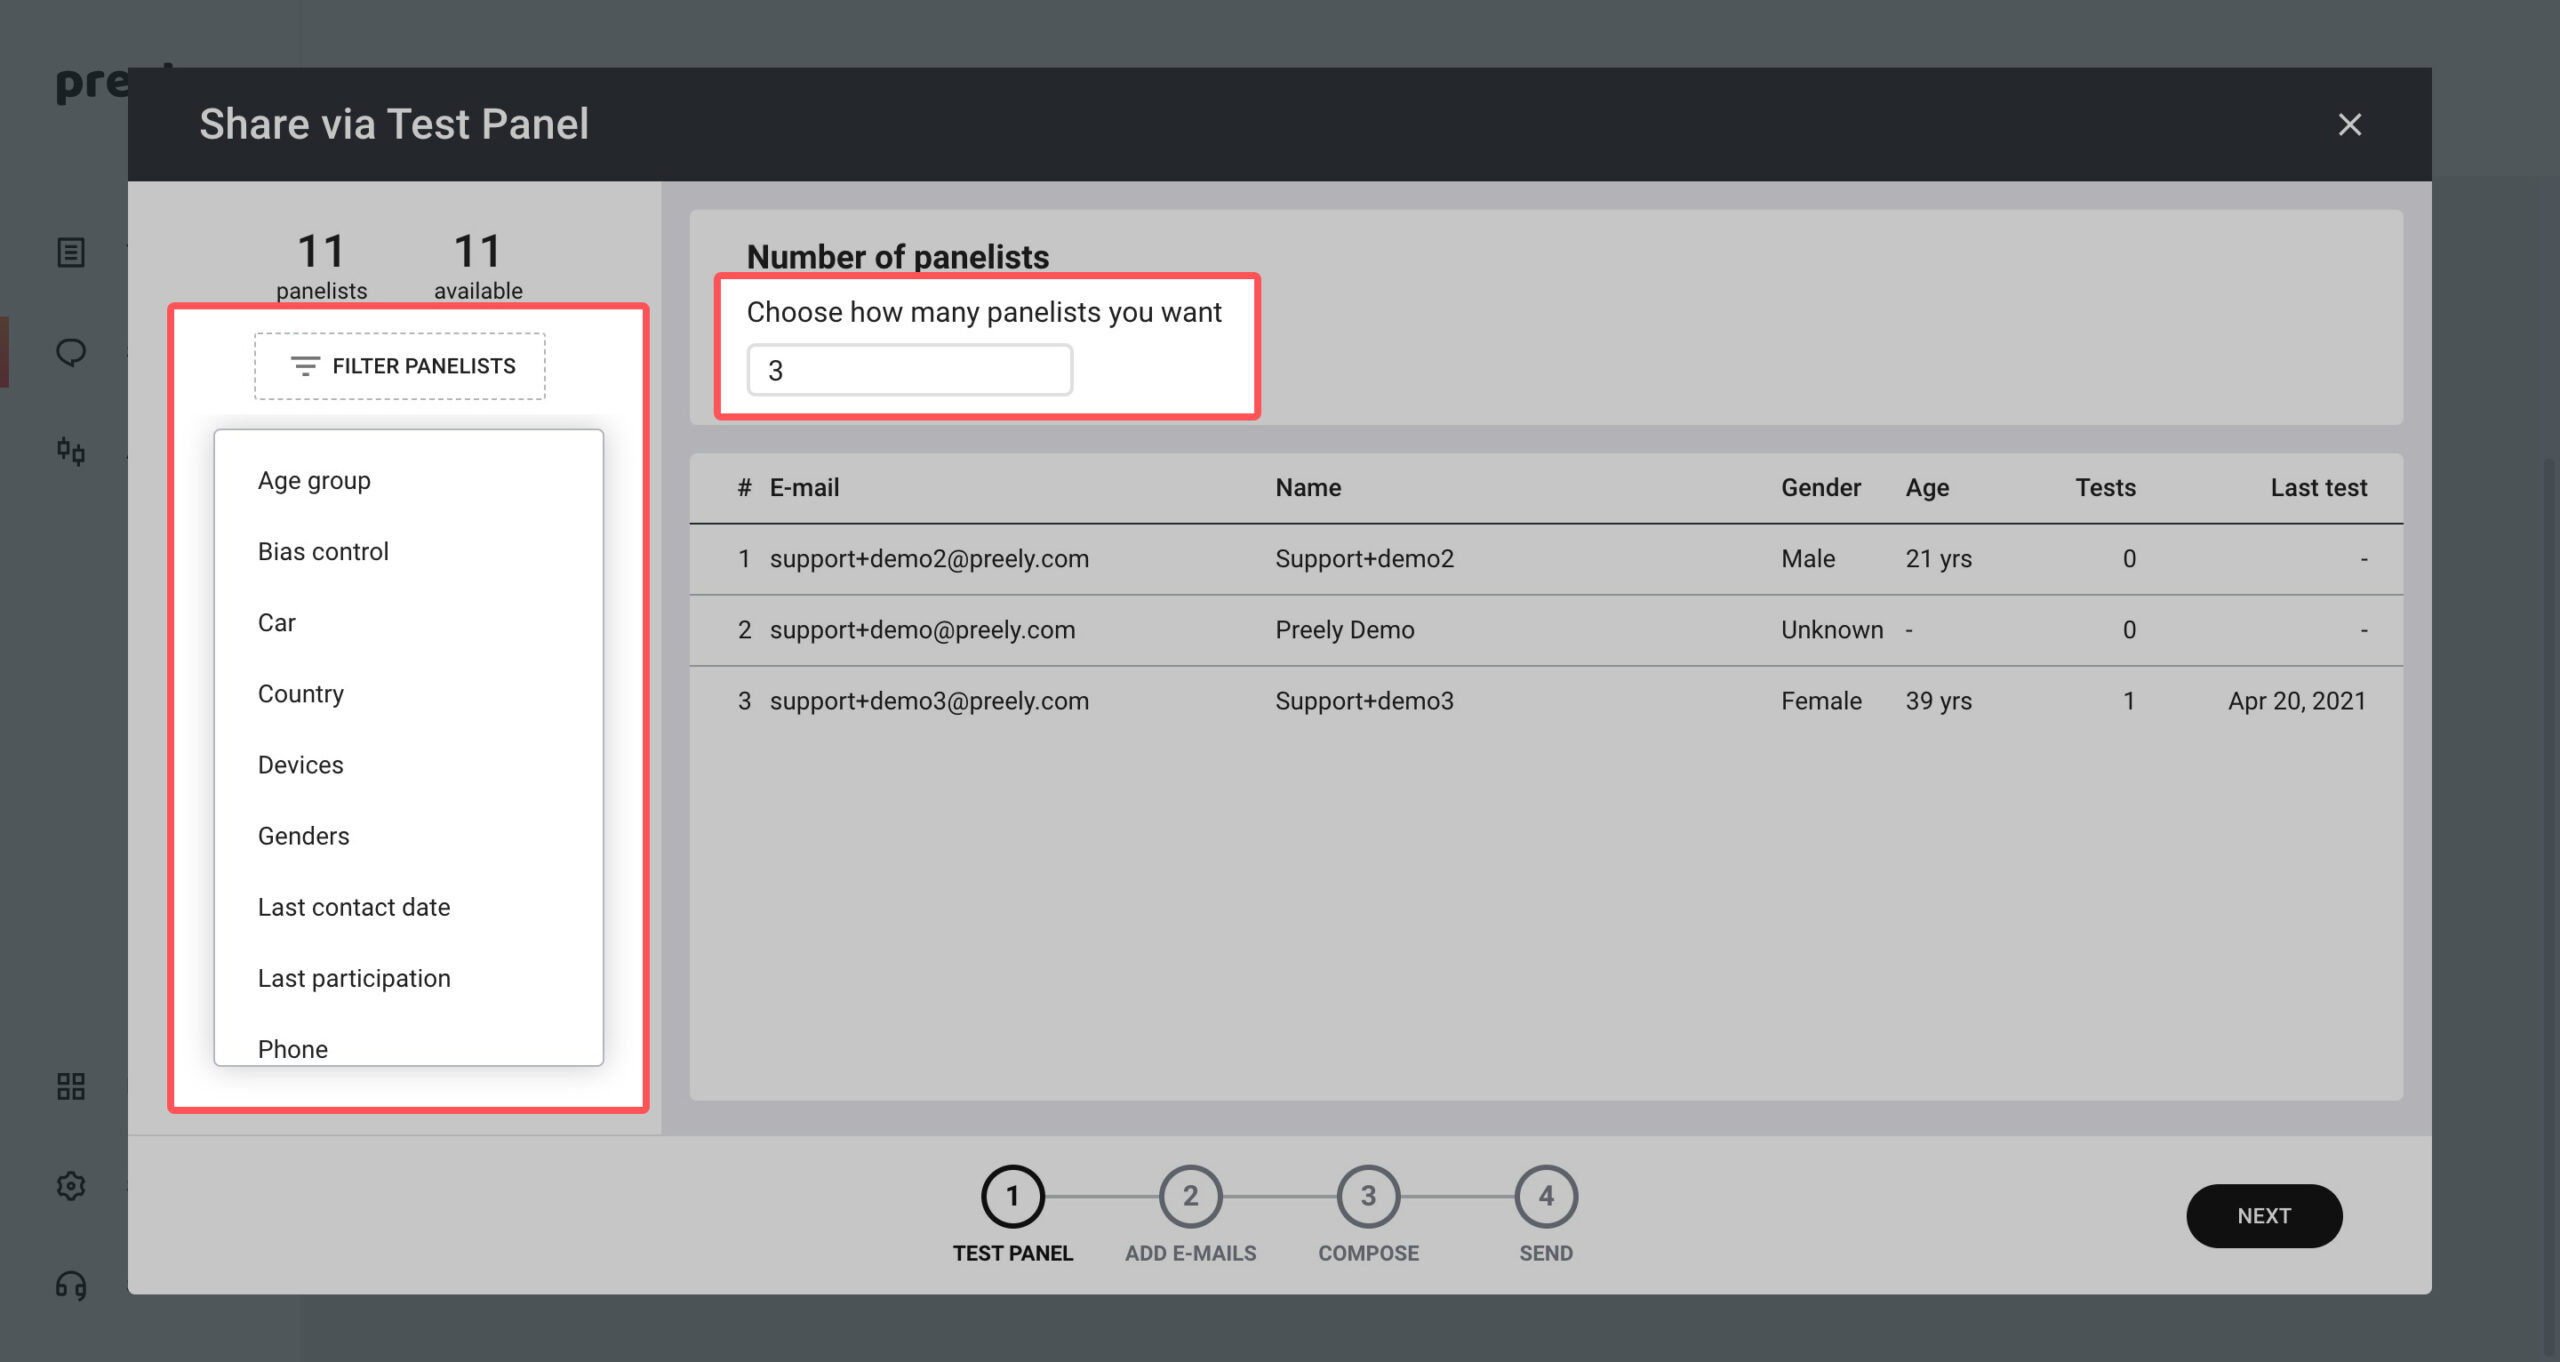Screen dimensions: 2560x1362
Task: Click the number of panelists input field
Action: click(x=910, y=370)
